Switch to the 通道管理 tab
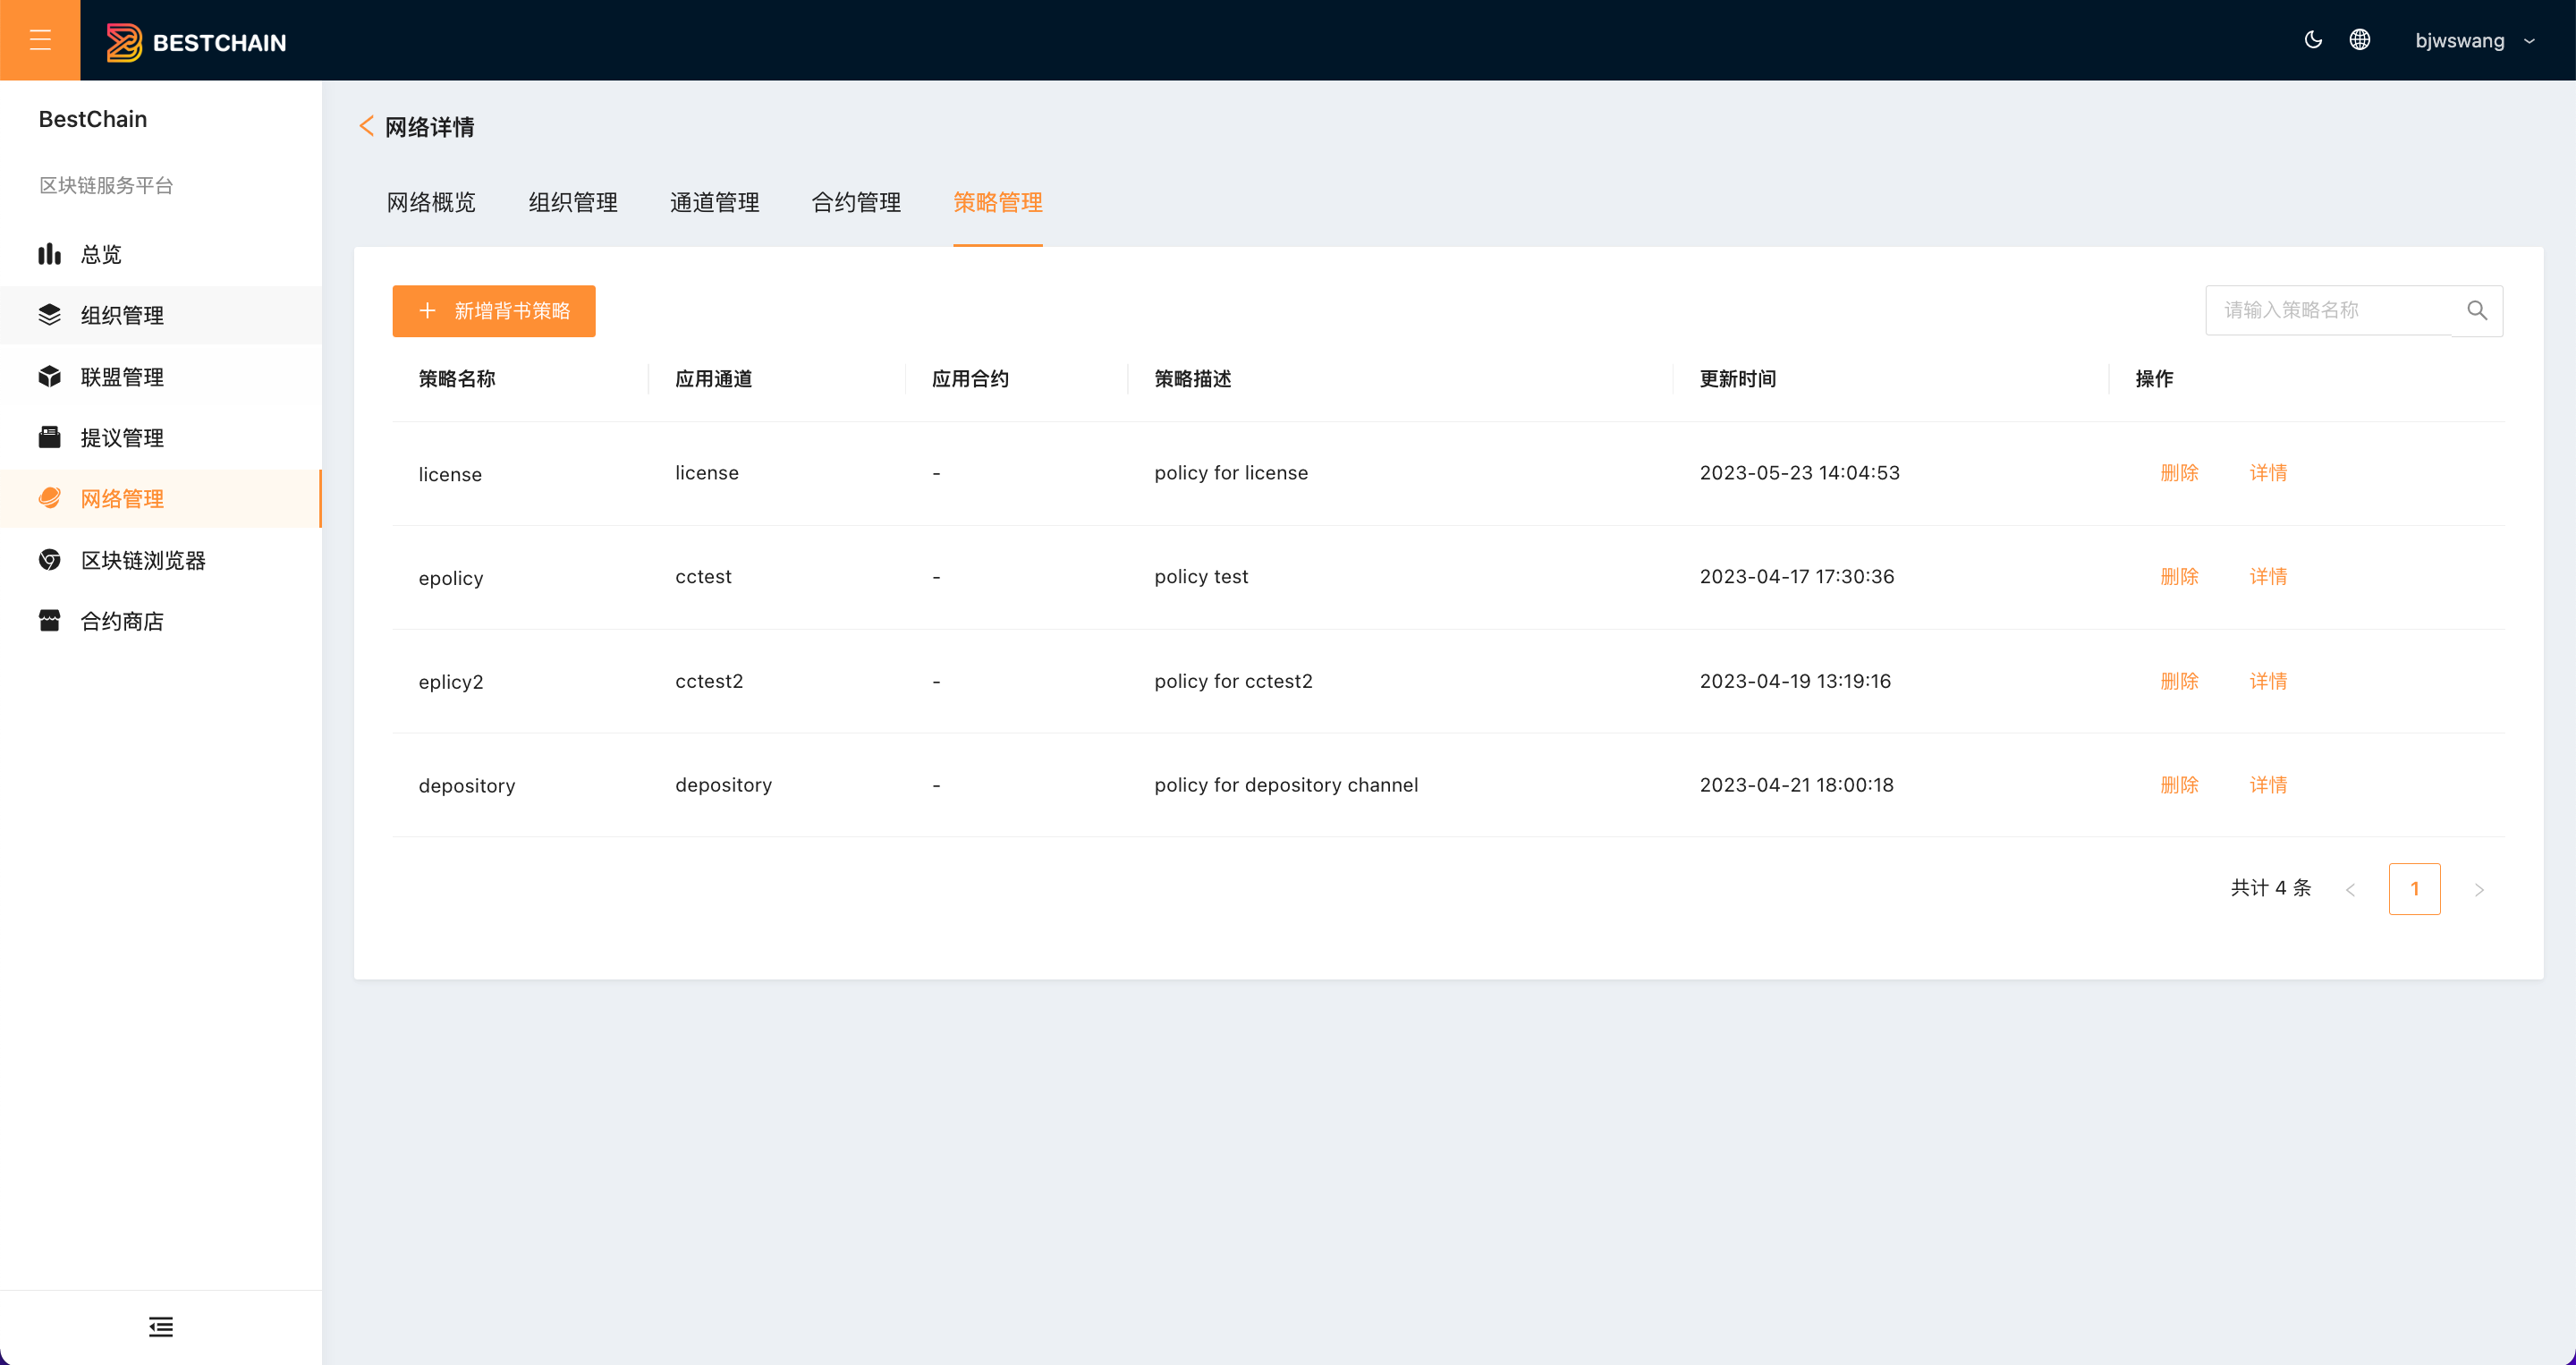 click(714, 203)
